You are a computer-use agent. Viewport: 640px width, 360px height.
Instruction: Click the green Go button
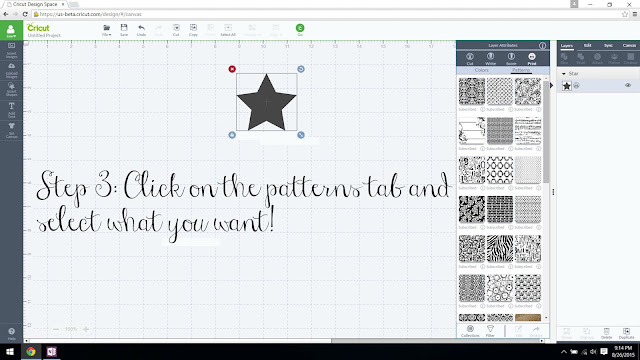300,29
